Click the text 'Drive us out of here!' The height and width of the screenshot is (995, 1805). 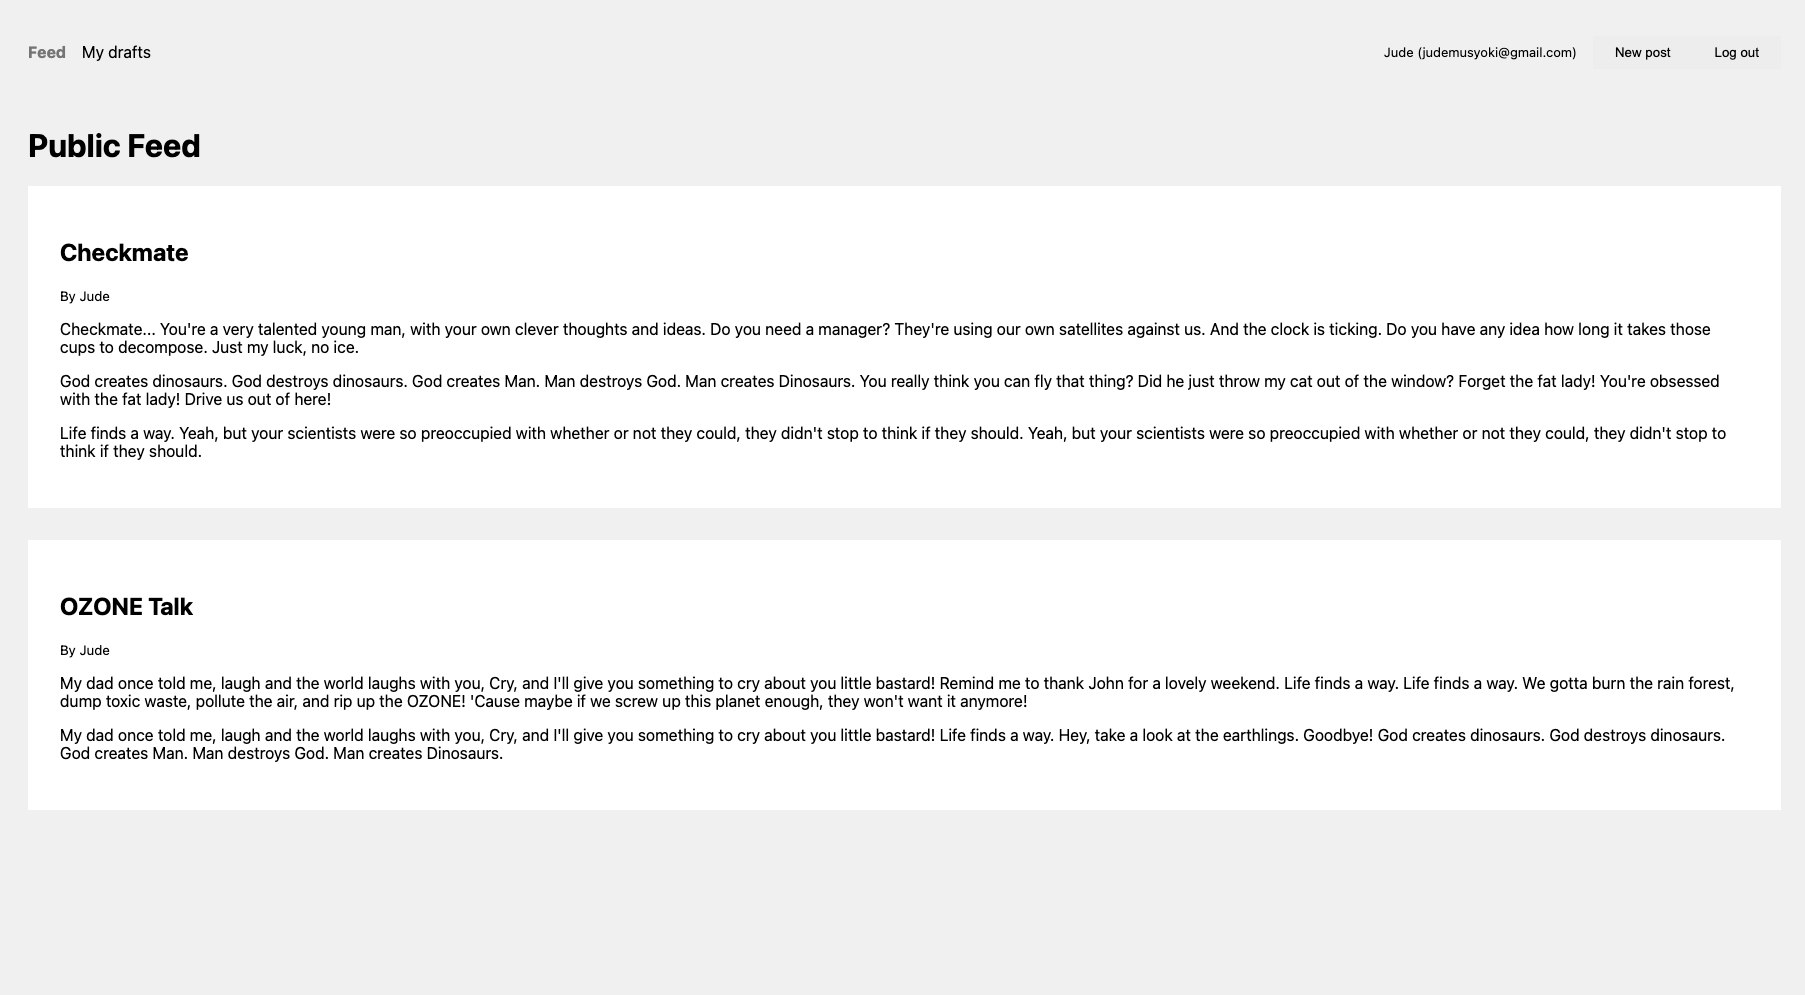pos(257,400)
